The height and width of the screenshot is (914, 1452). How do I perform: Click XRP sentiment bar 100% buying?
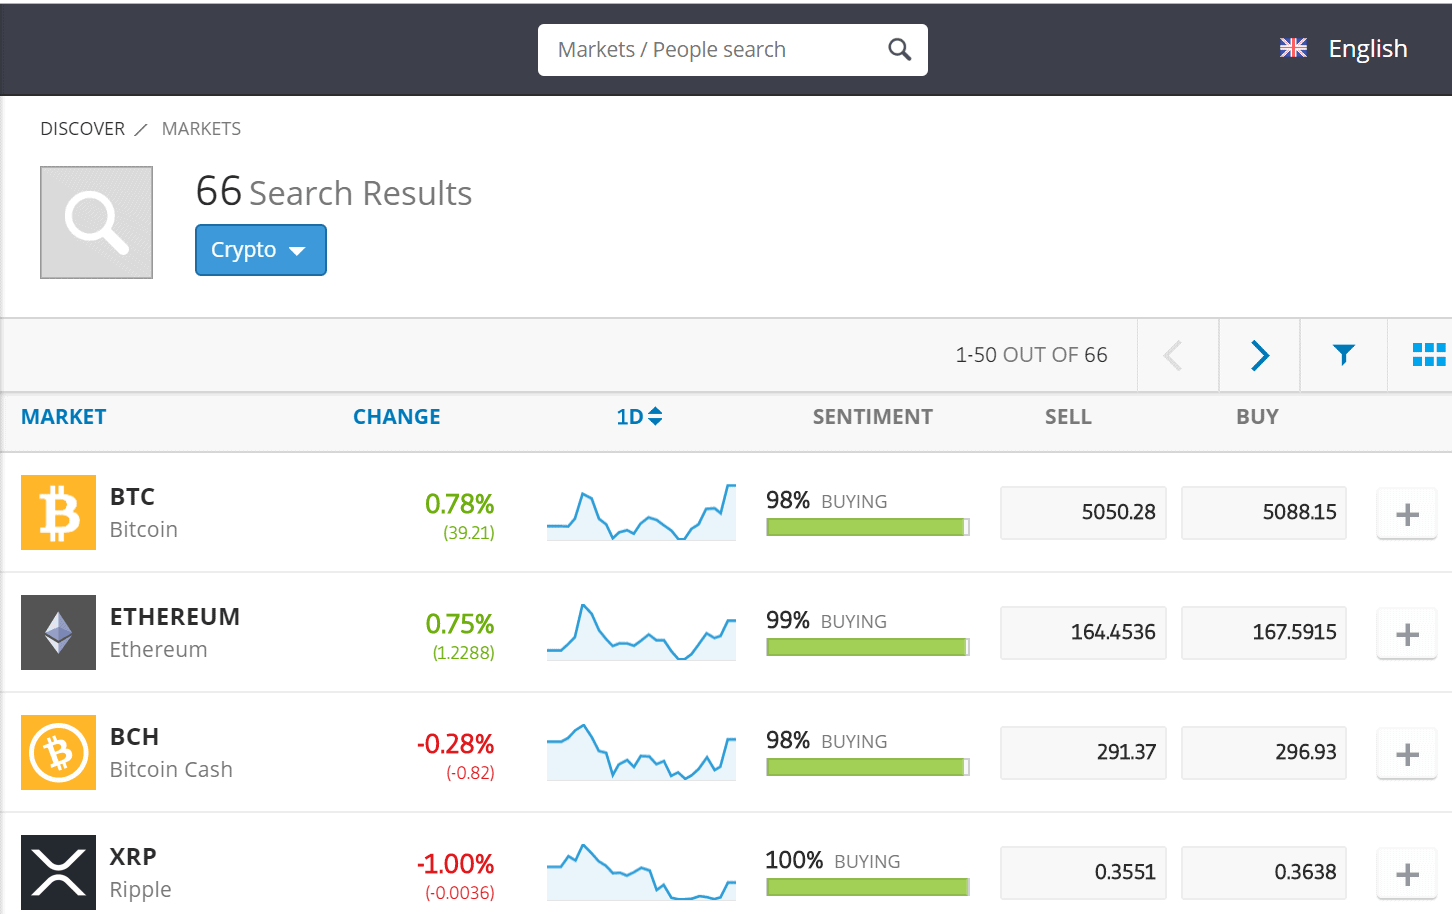[x=868, y=887]
